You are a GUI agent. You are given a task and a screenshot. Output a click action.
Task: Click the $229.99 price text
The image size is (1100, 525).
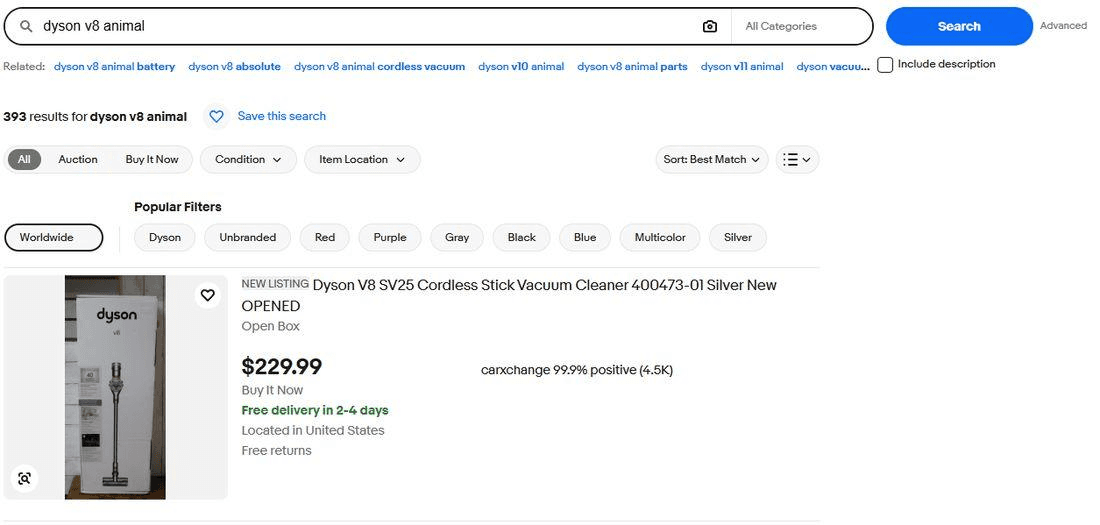(x=281, y=366)
